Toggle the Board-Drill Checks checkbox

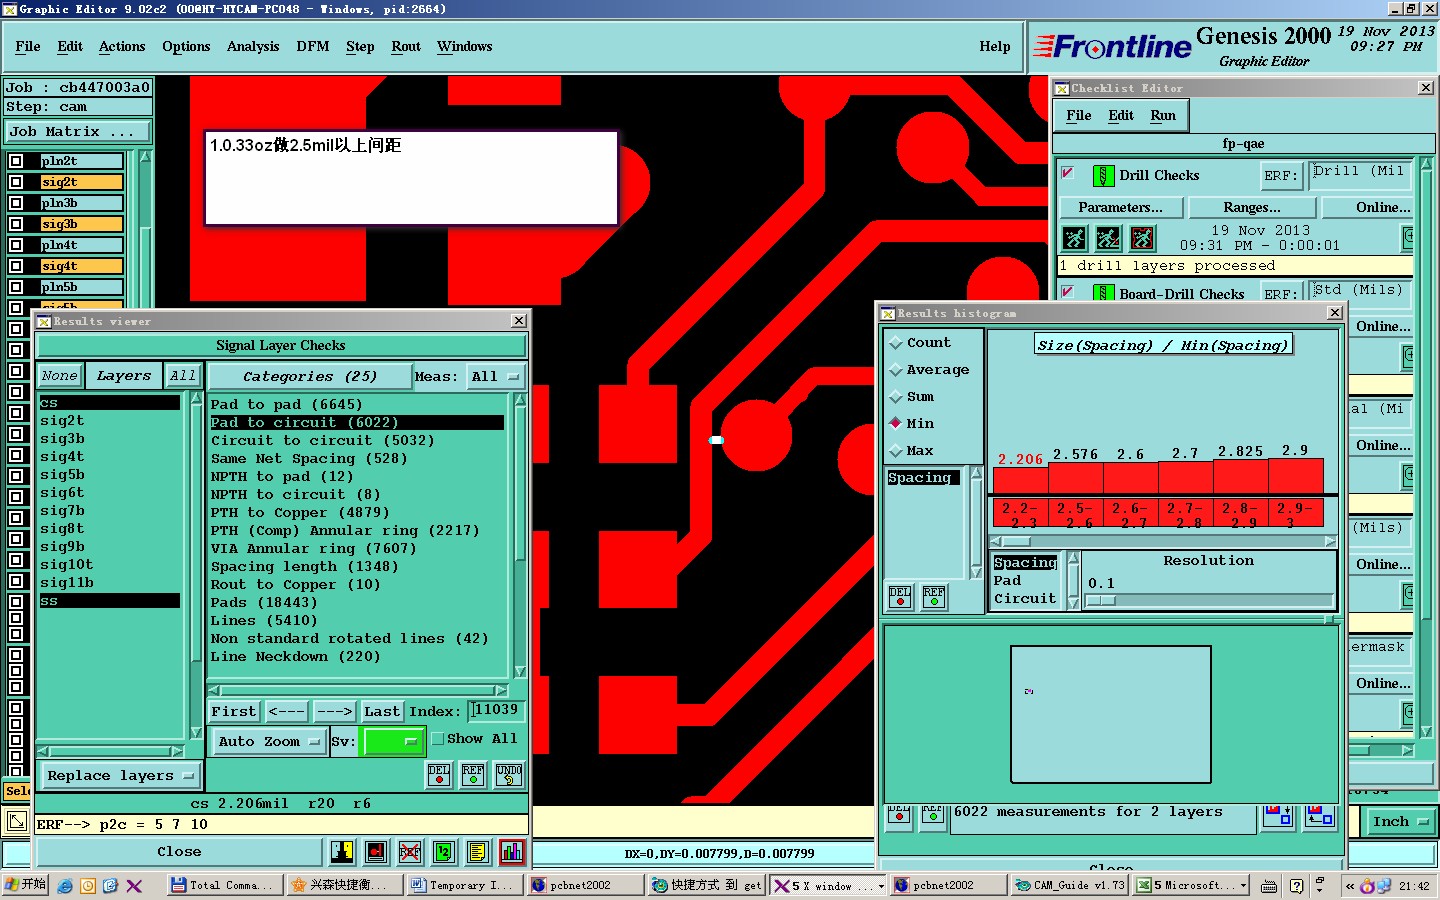[1068, 291]
